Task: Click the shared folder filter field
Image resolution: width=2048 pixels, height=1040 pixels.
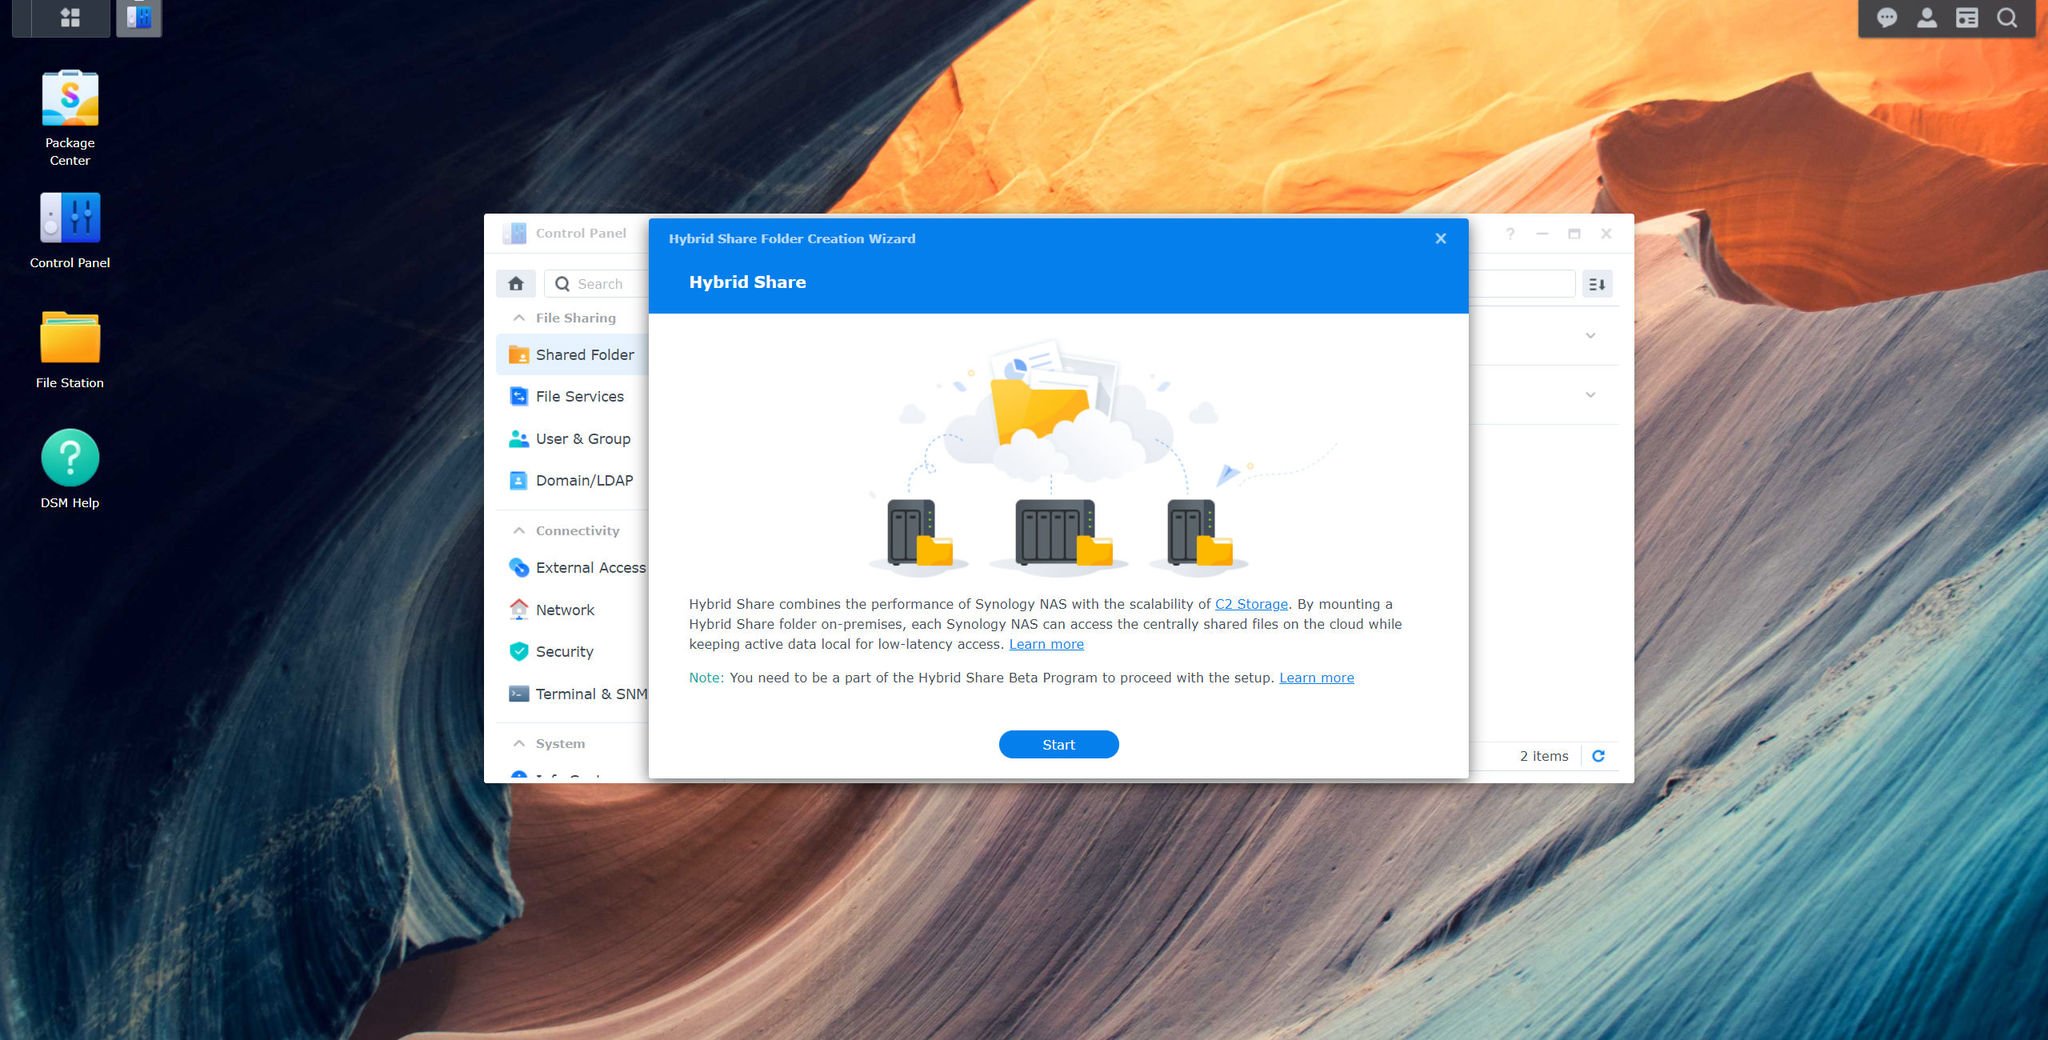Action: tap(1522, 284)
